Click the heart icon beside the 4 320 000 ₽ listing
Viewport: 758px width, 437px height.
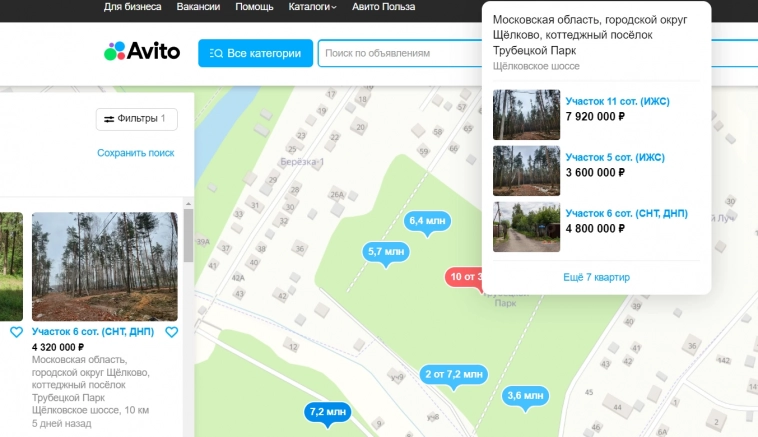click(x=172, y=332)
